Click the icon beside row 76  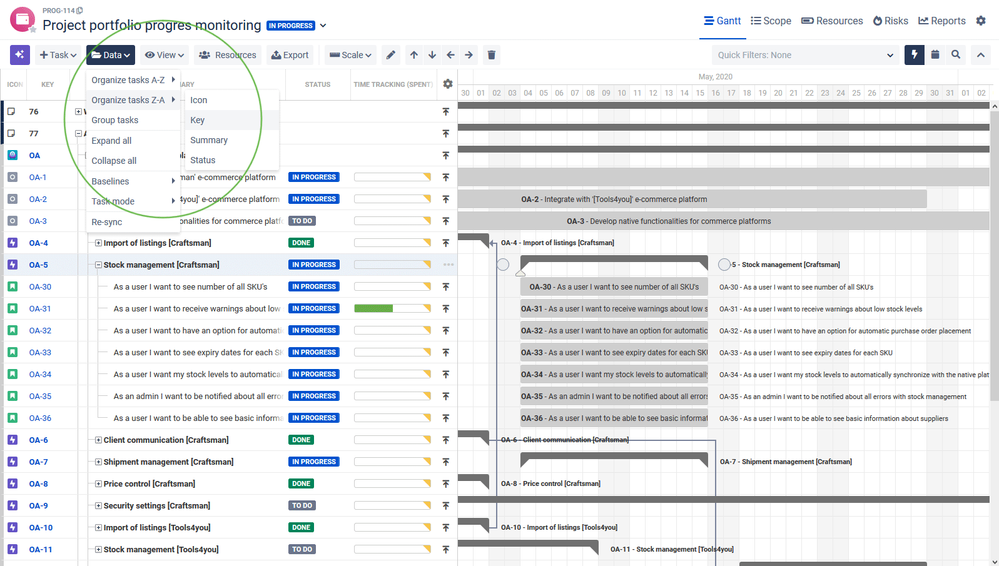point(11,112)
